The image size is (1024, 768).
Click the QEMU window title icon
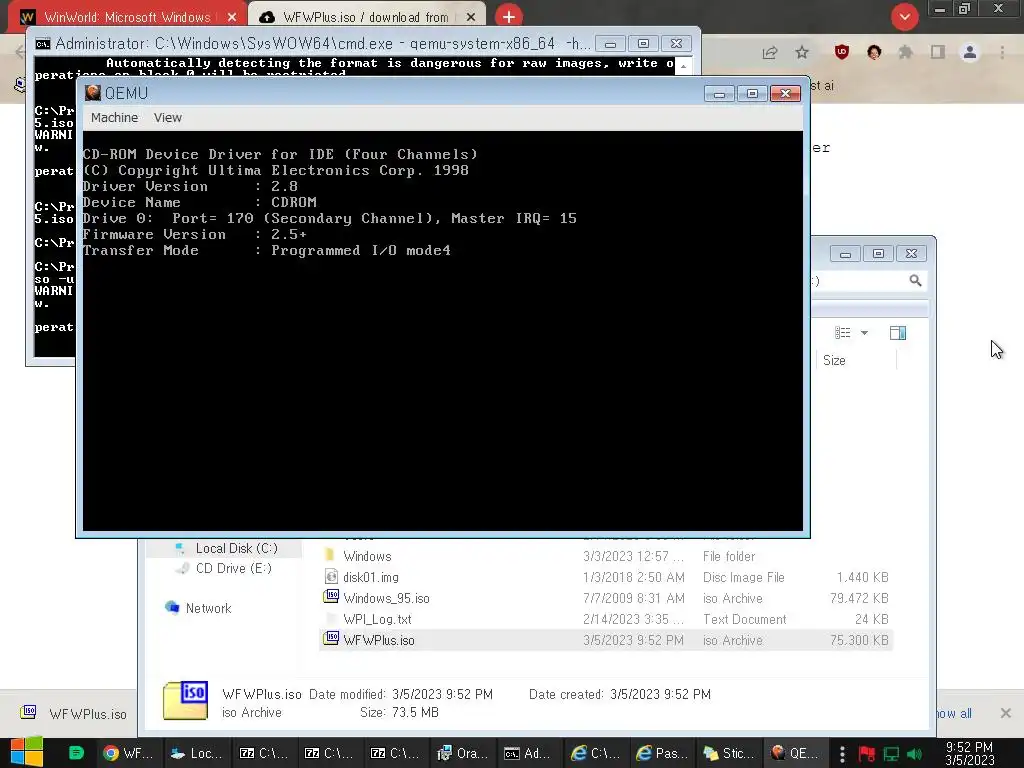93,93
